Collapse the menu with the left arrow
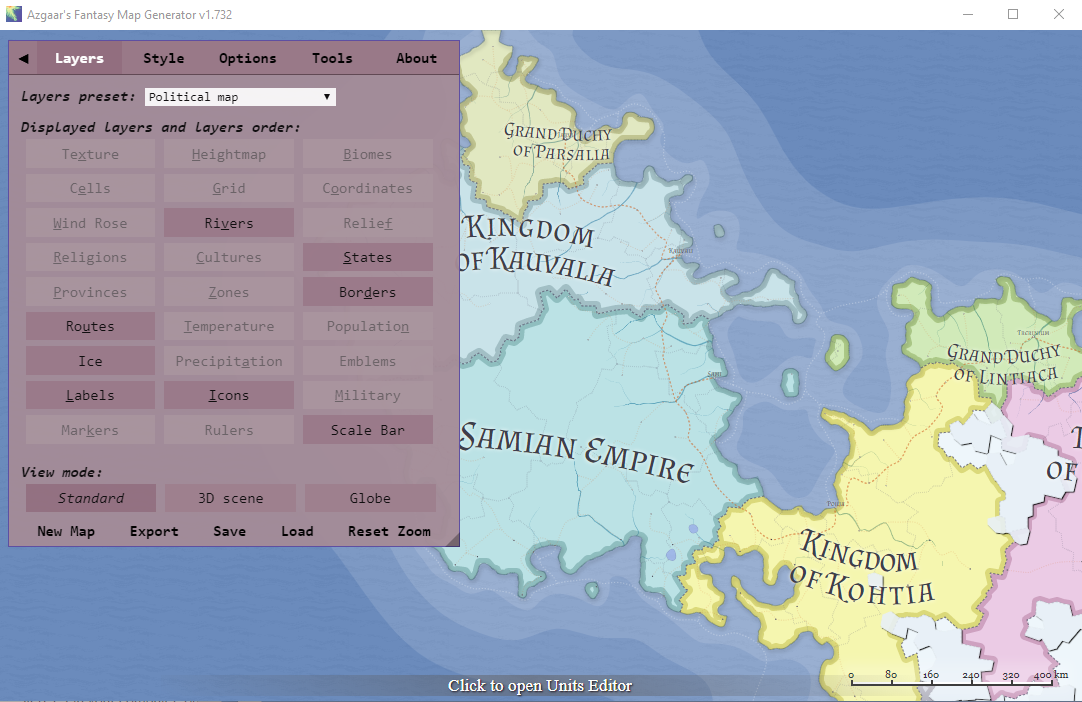Image resolution: width=1082 pixels, height=702 pixels. click(x=23, y=59)
